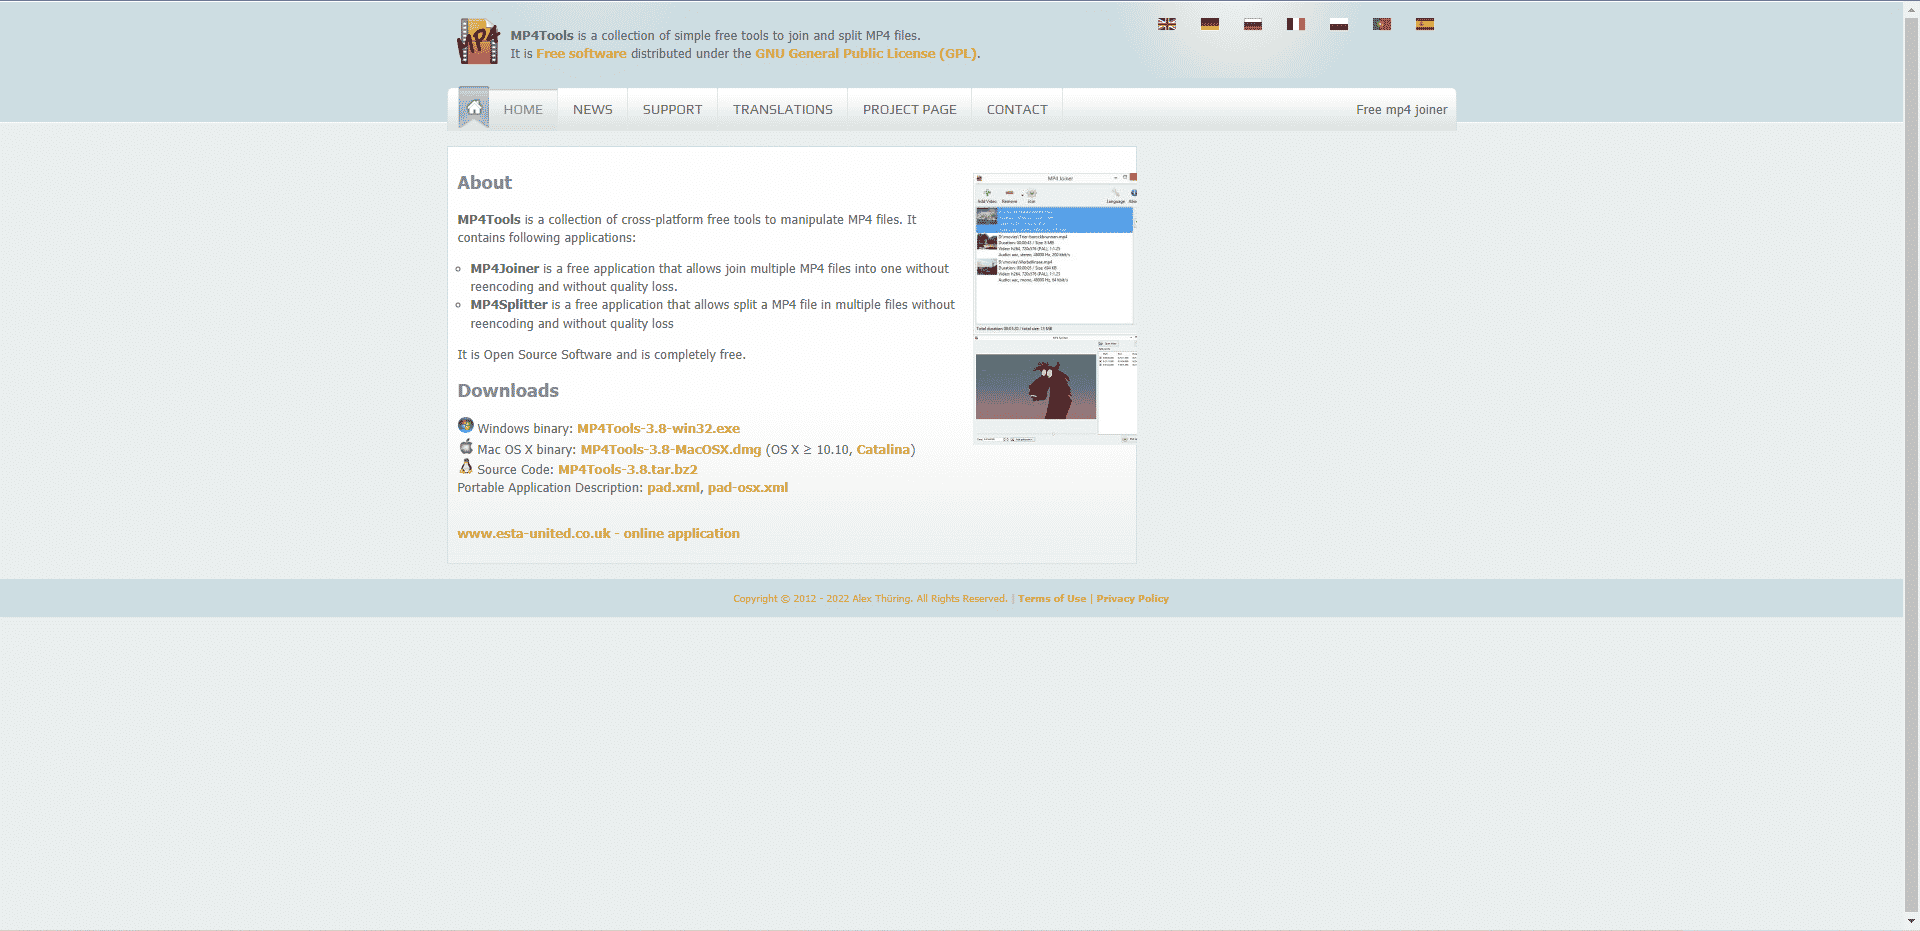1920x931 pixels.
Task: Select the Polish flag icon
Action: [1339, 24]
